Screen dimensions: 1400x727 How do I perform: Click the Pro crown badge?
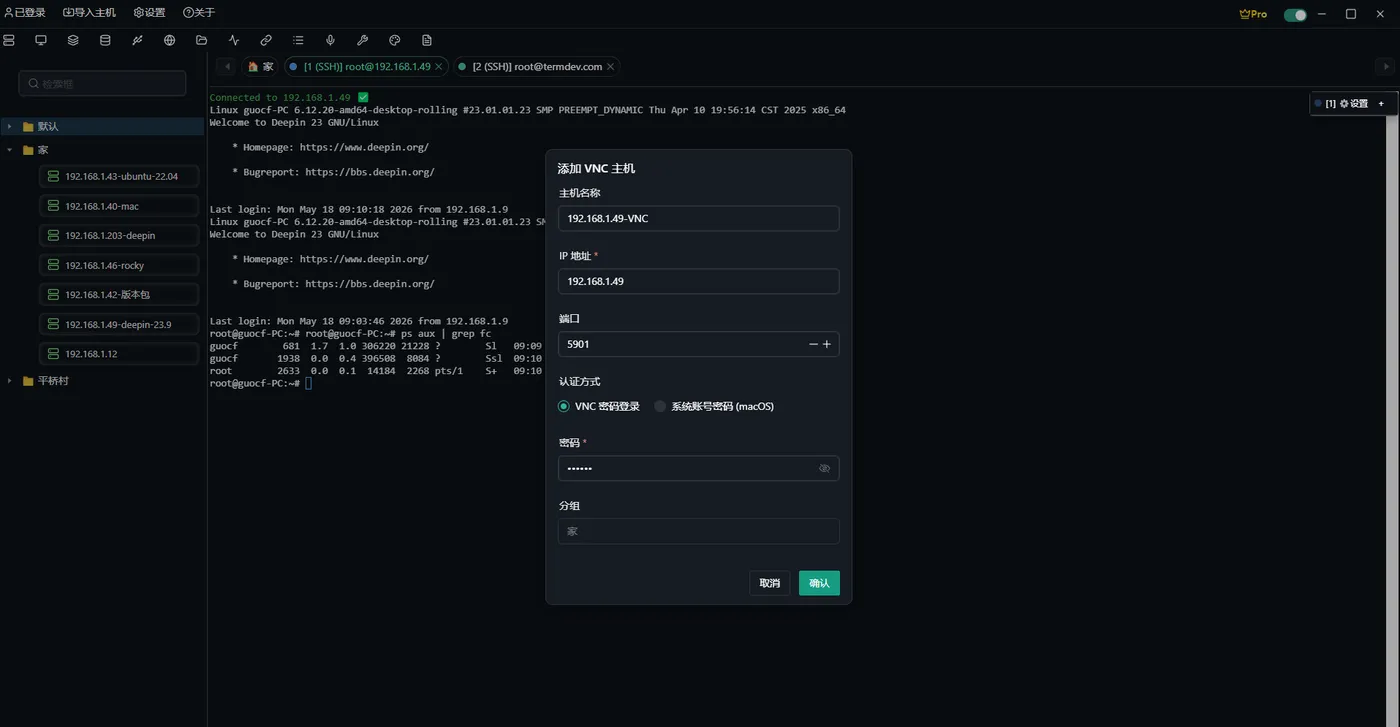1253,14
